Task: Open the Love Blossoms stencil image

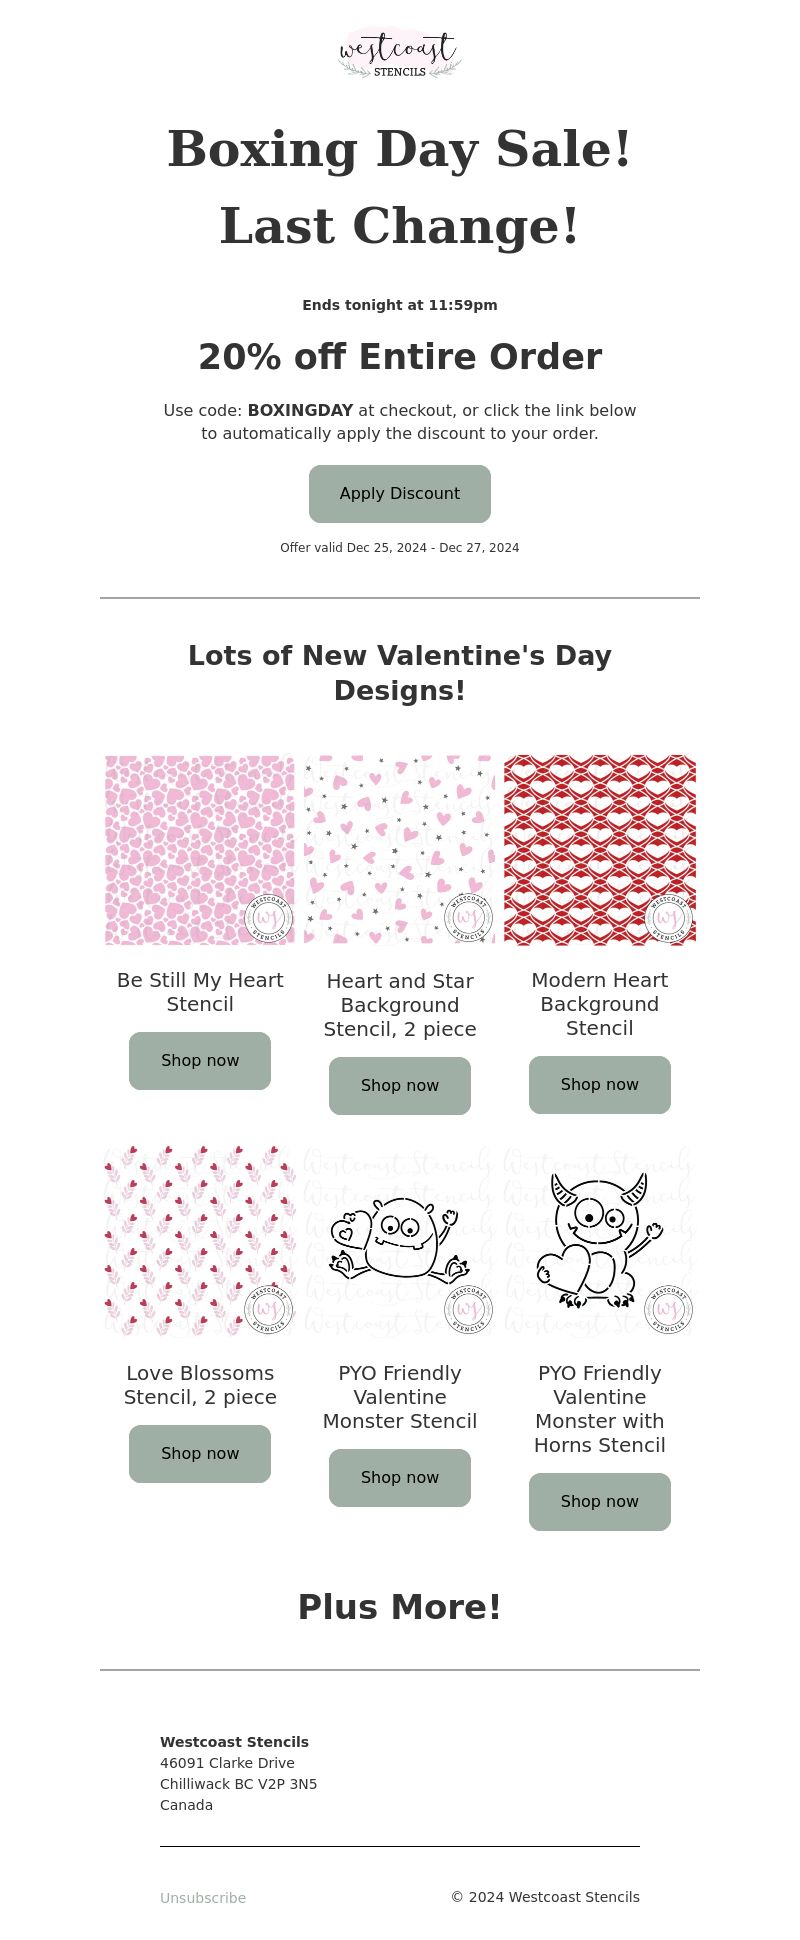Action: 200,1242
